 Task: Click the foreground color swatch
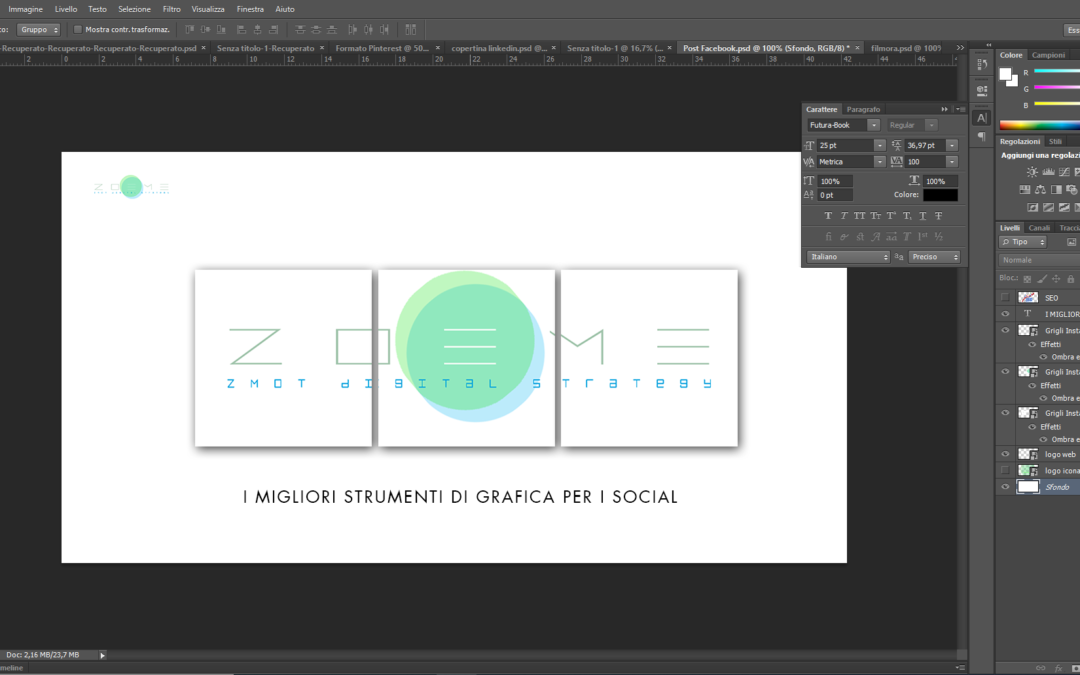(x=1006, y=74)
